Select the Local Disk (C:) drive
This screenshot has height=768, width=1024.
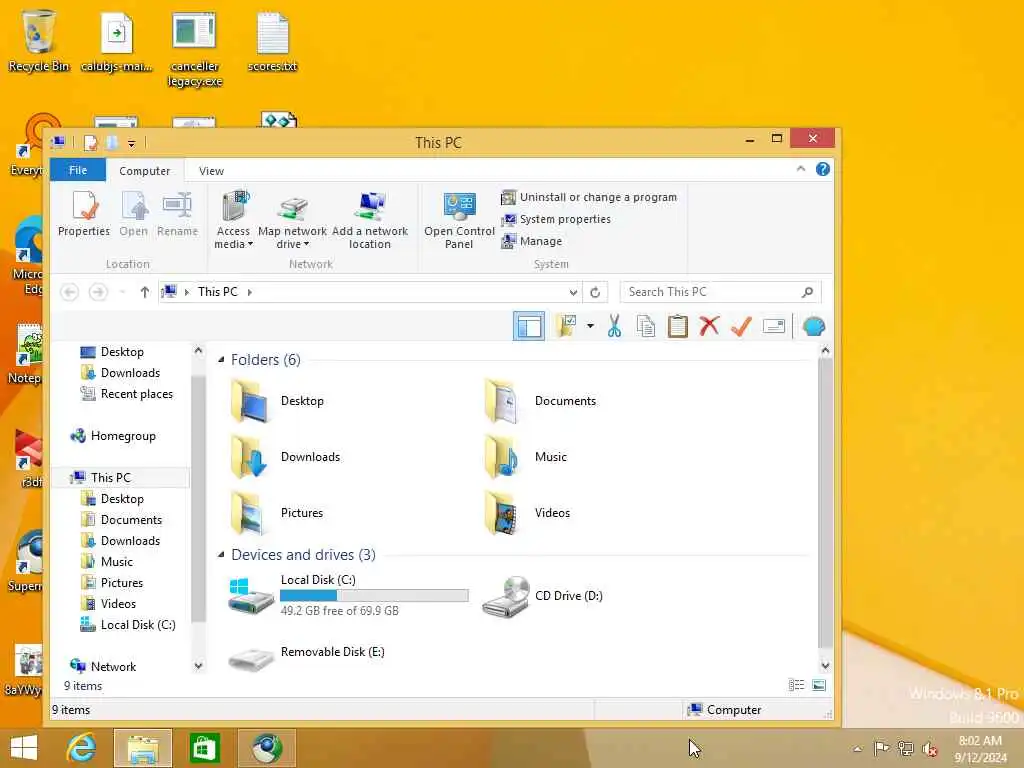(348, 596)
